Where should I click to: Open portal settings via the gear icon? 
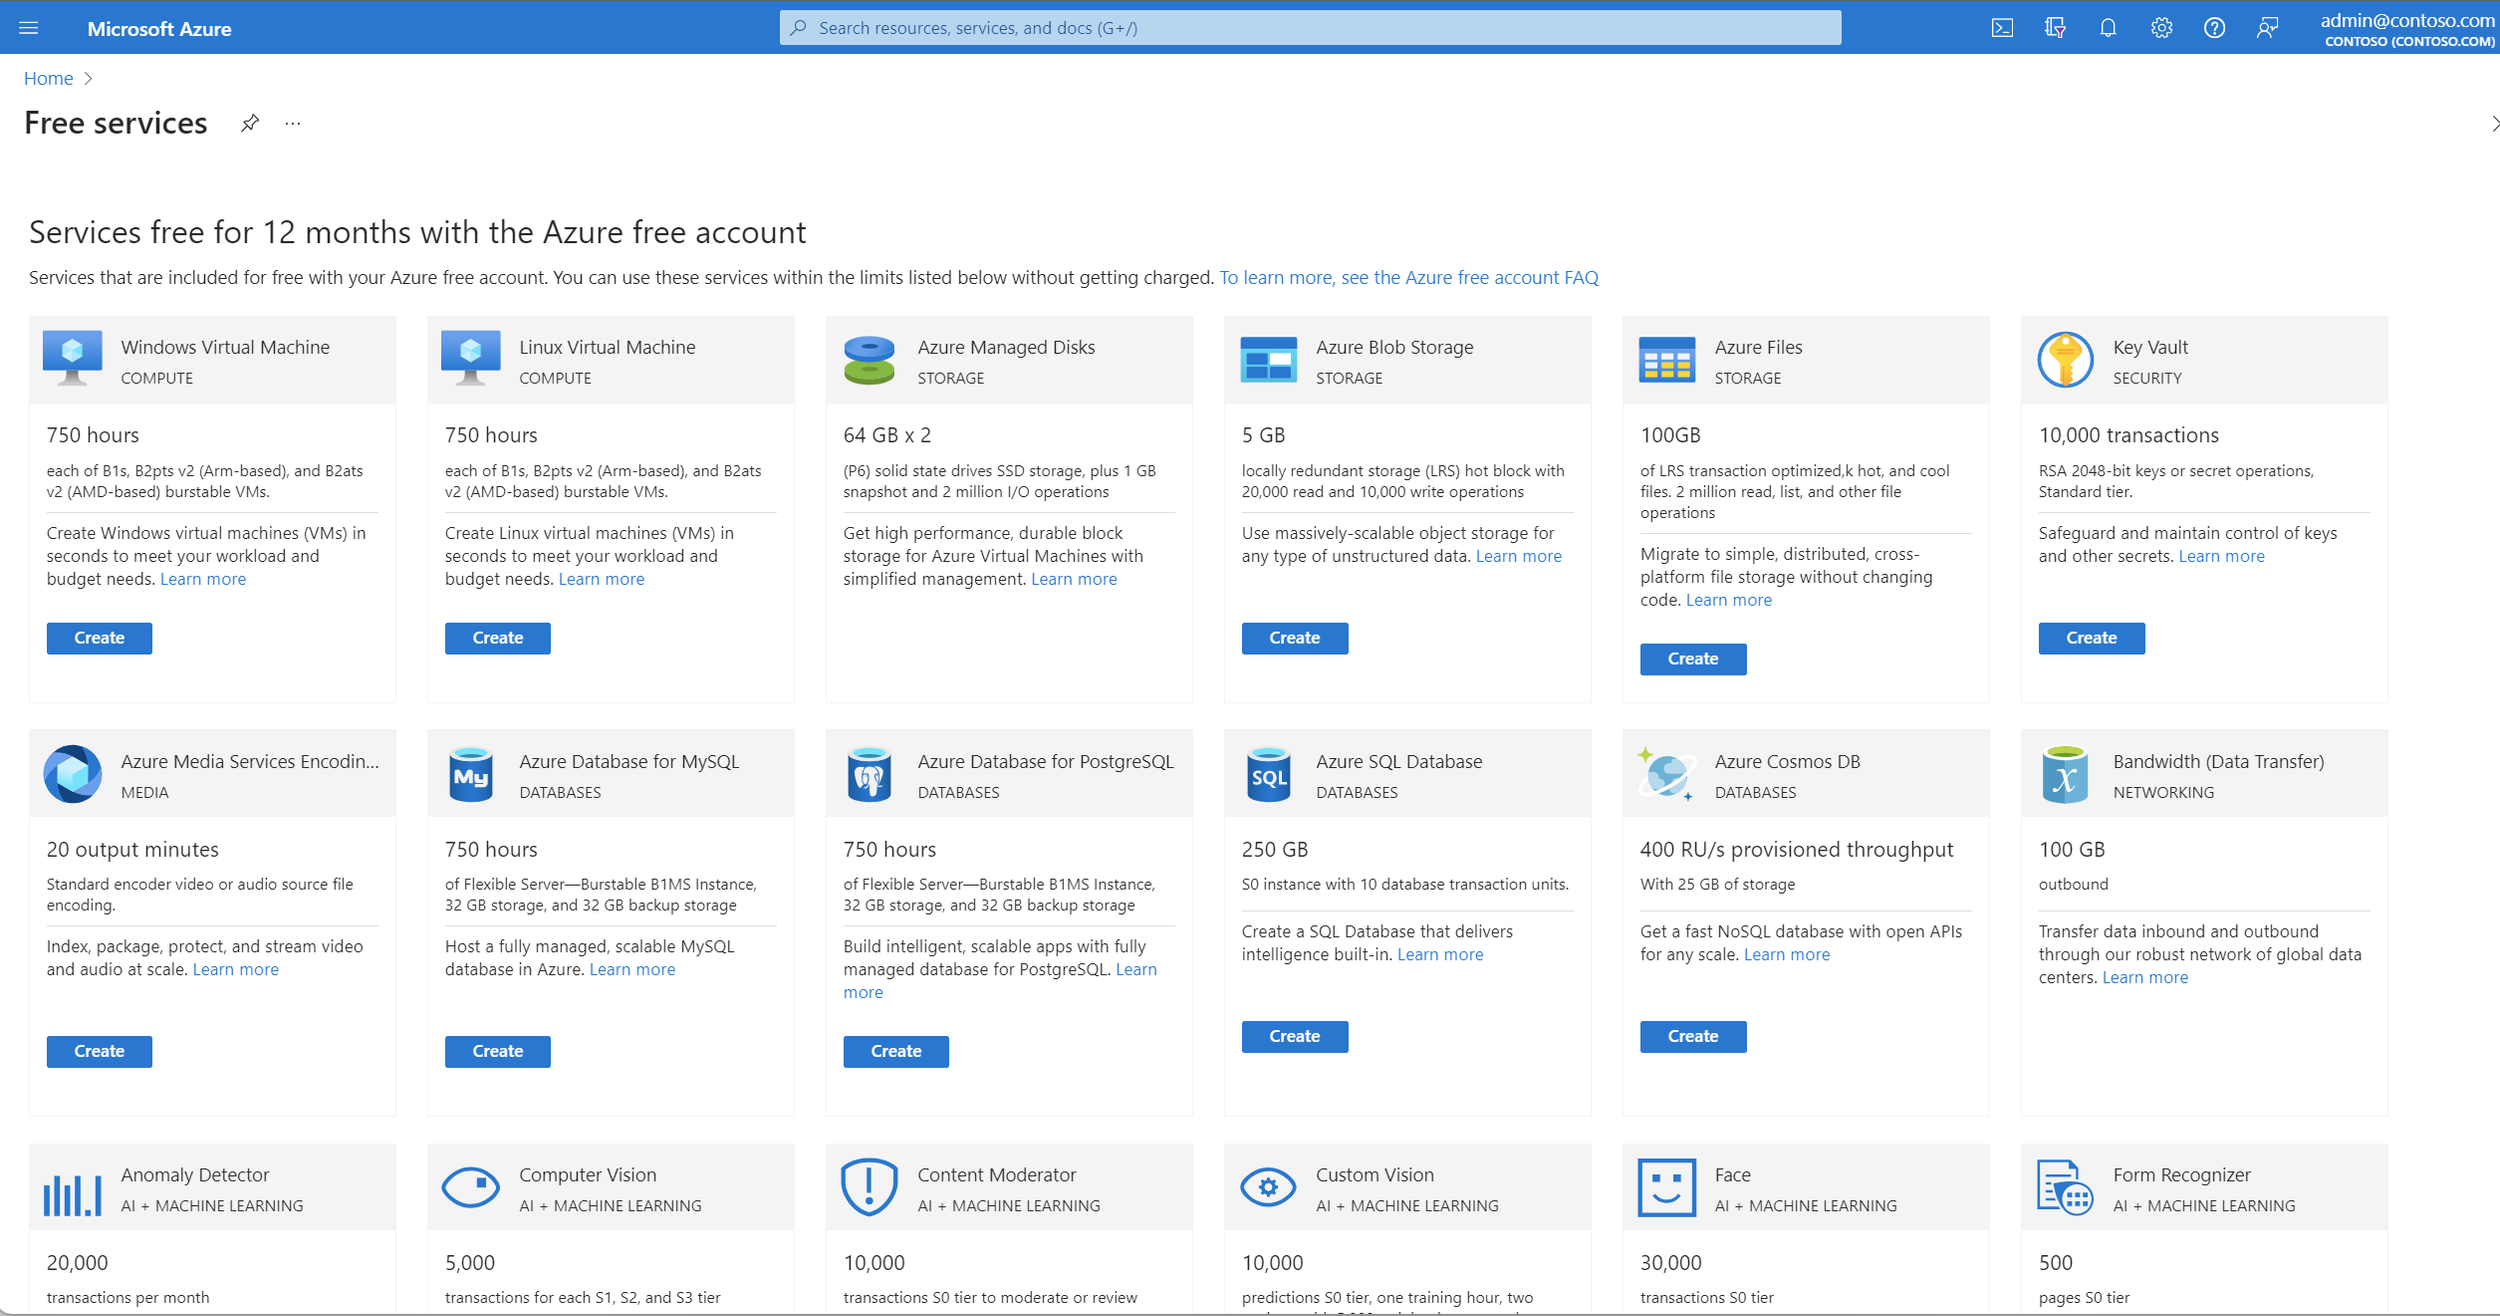point(2160,27)
